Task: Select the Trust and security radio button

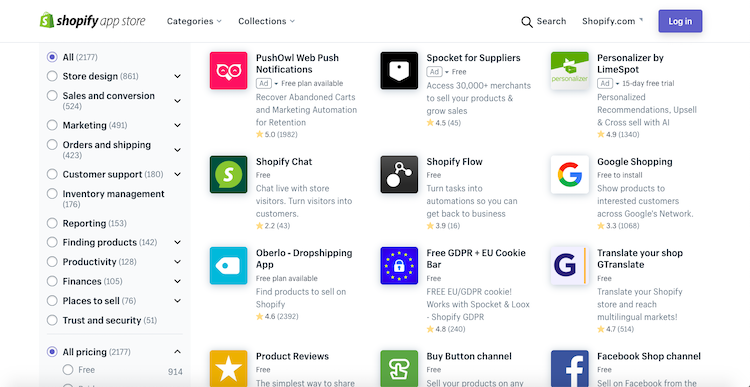Action: coord(52,320)
